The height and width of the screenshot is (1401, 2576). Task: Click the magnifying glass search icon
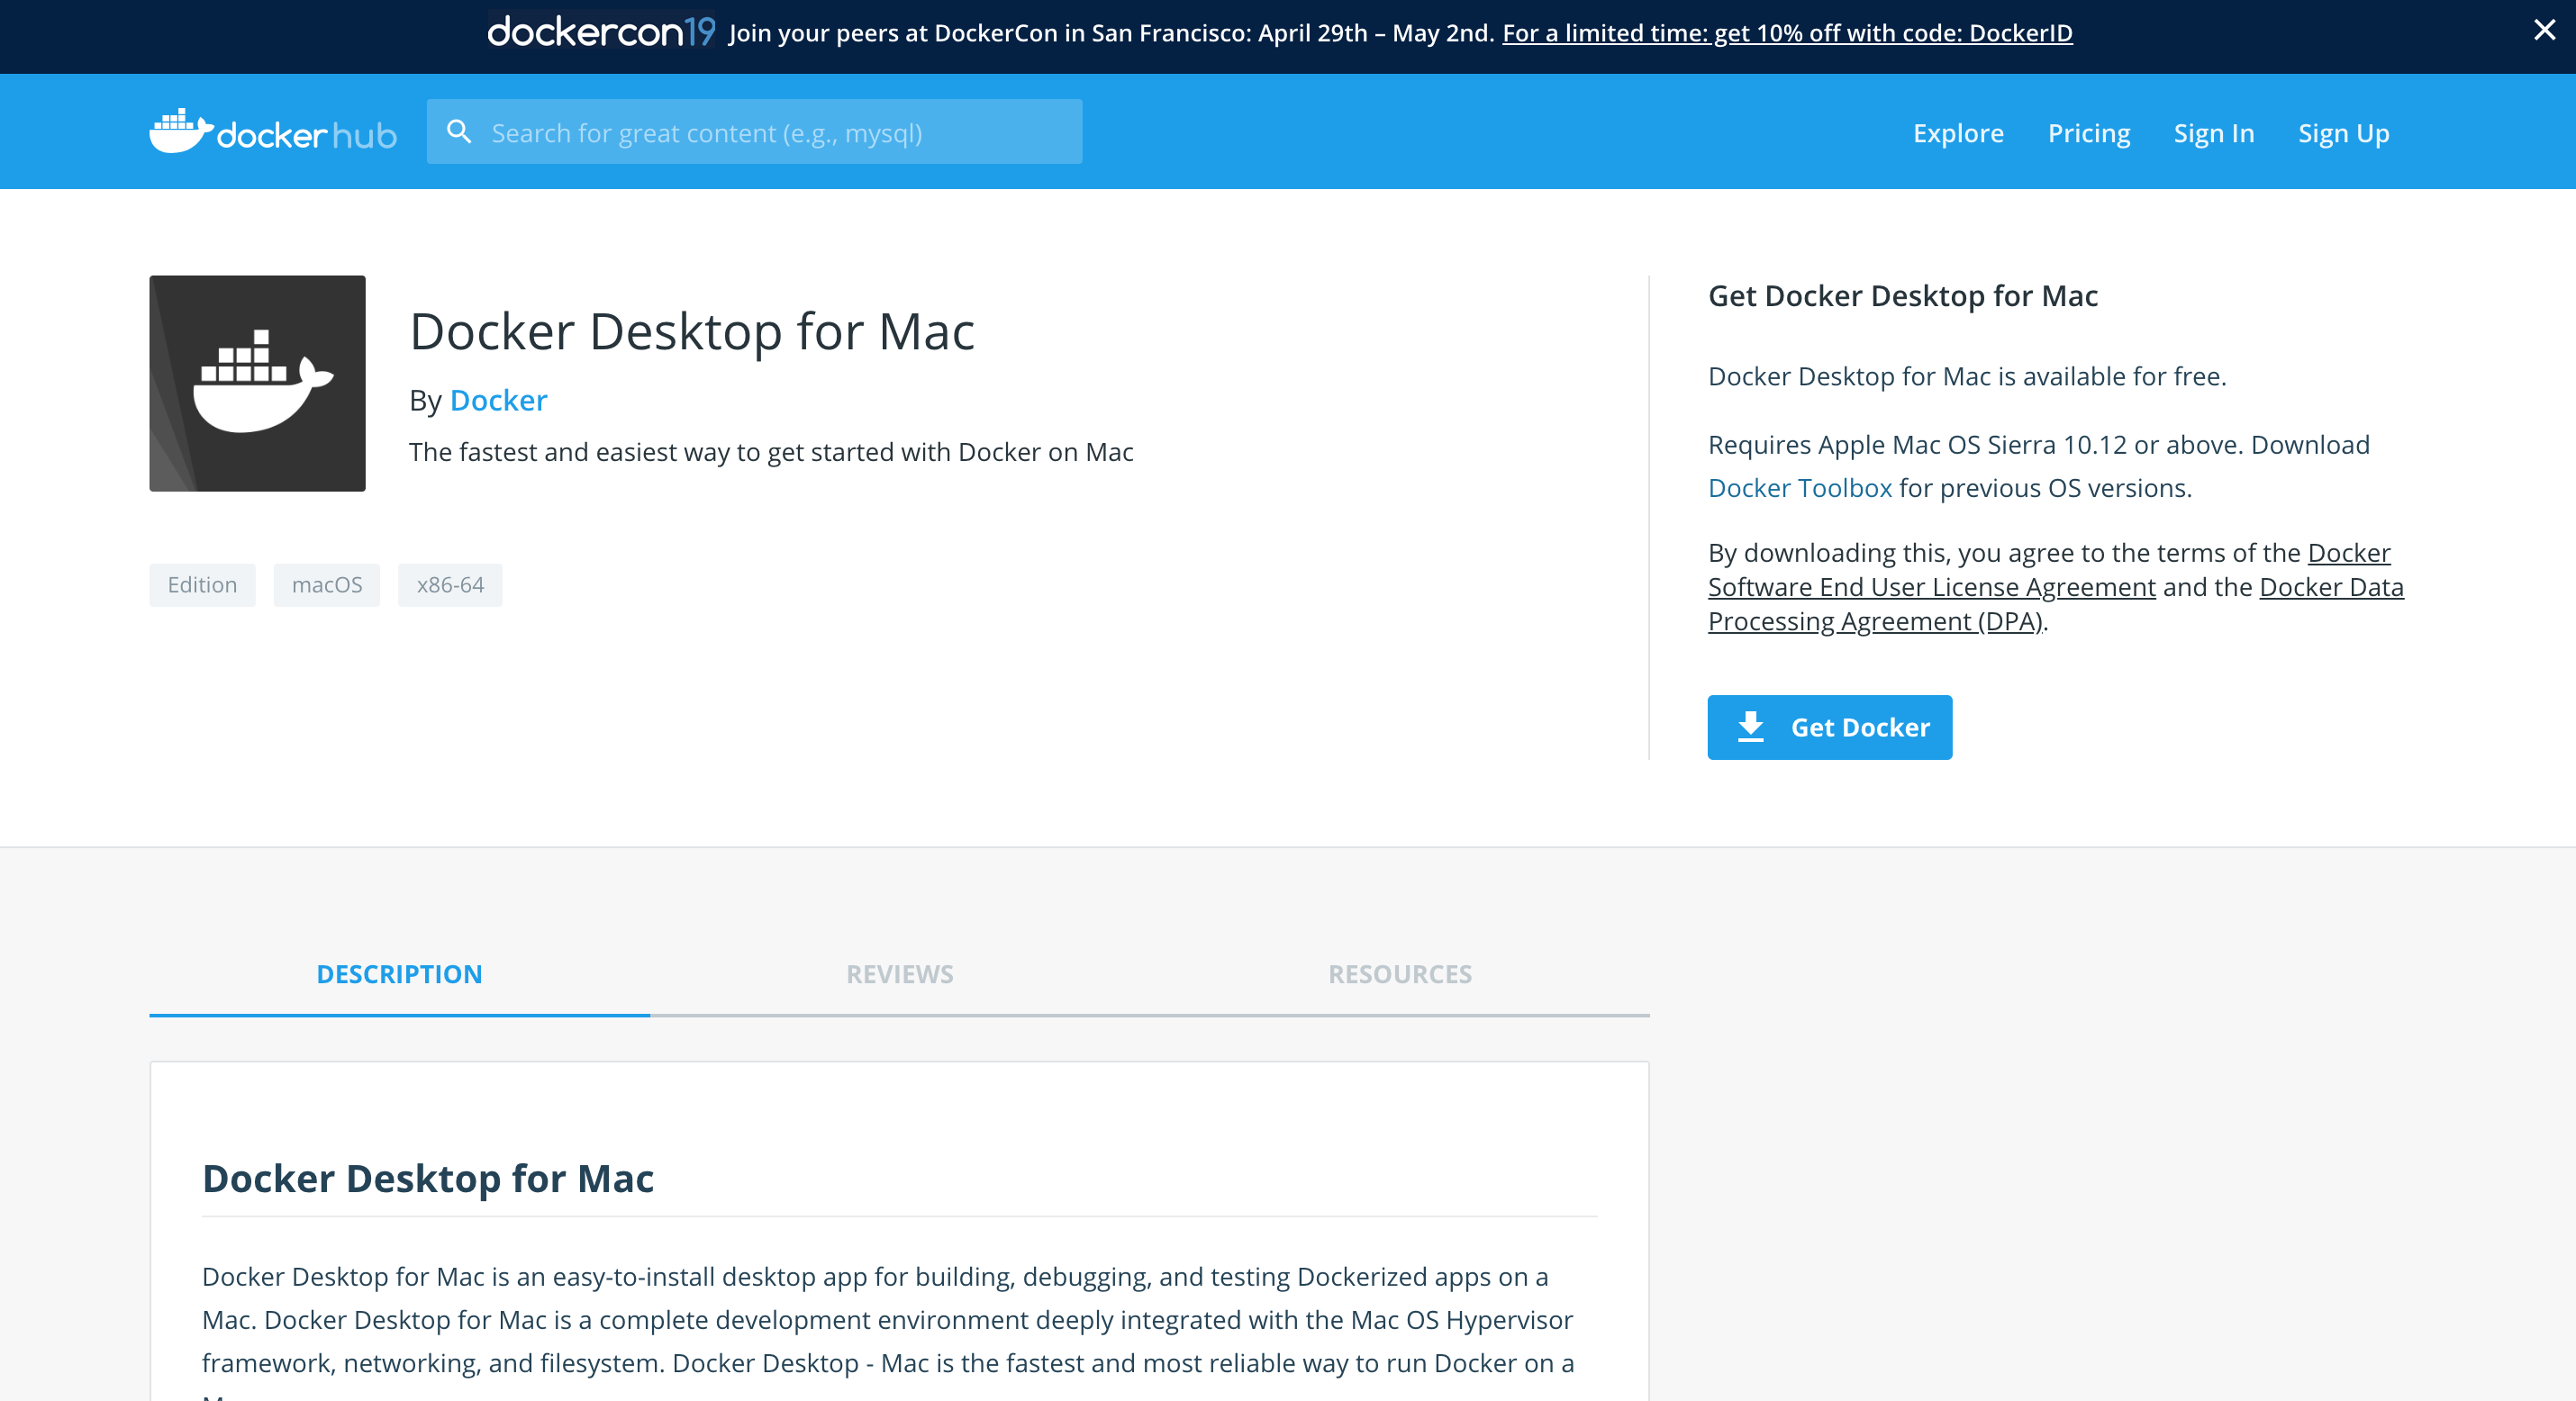point(459,132)
